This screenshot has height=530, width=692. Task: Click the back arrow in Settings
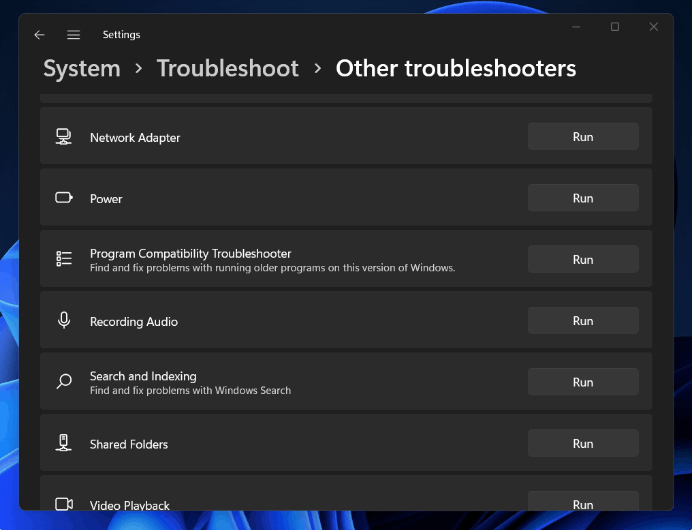39,35
